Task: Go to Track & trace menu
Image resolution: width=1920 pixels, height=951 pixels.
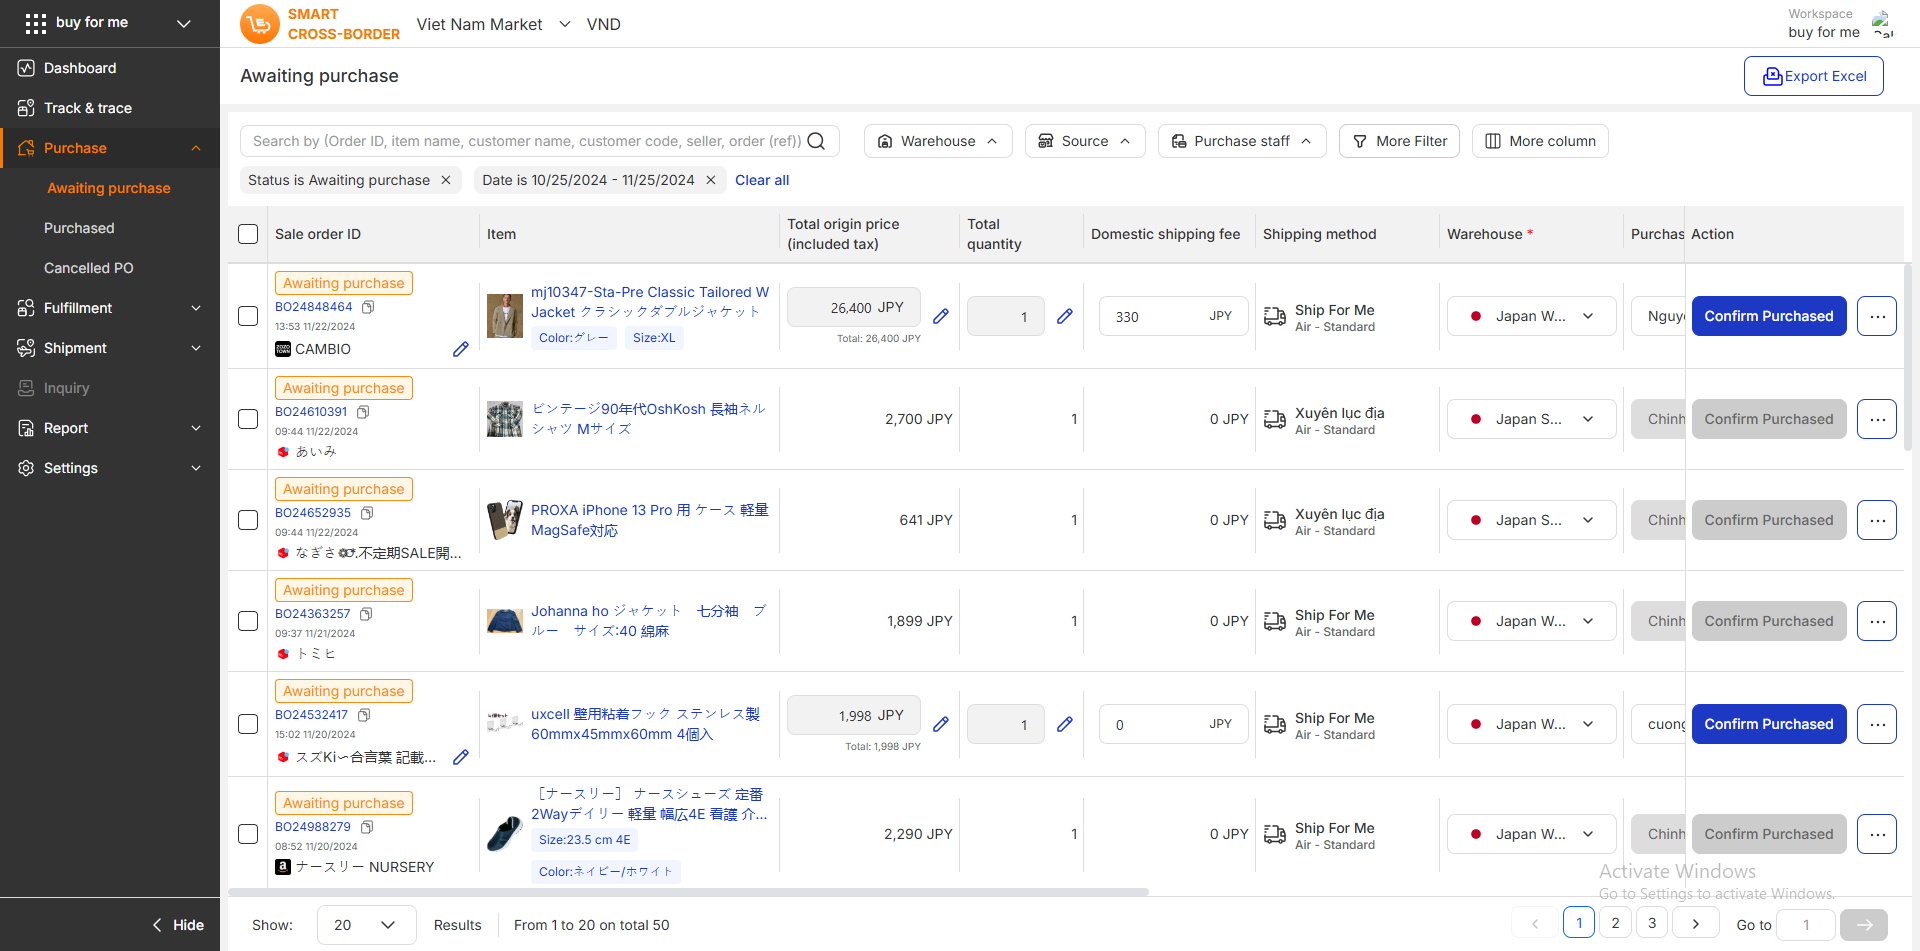Action: [x=88, y=108]
